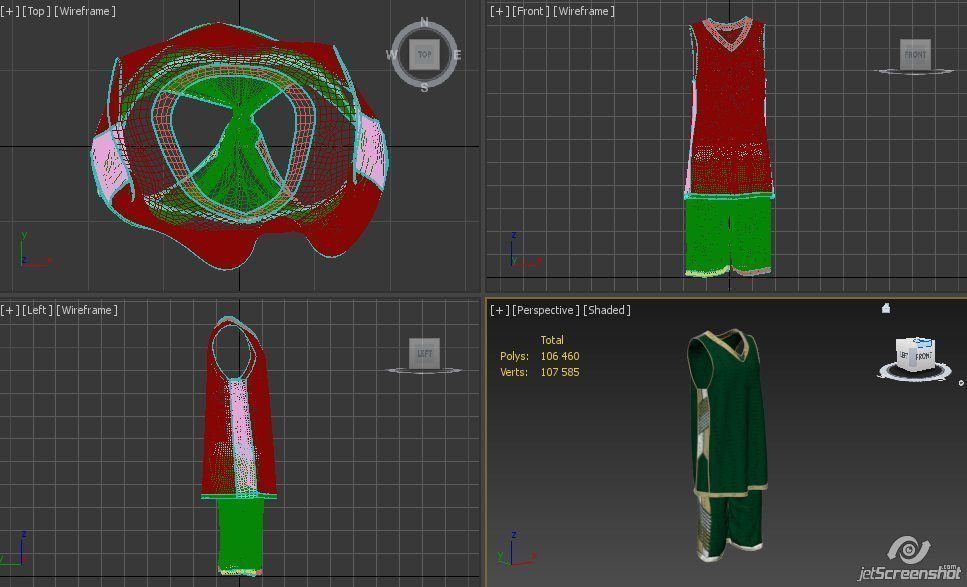The image size is (967, 587).
Task: Open the [Shaded] shading menu in Perspective viewport
Action: pos(607,310)
